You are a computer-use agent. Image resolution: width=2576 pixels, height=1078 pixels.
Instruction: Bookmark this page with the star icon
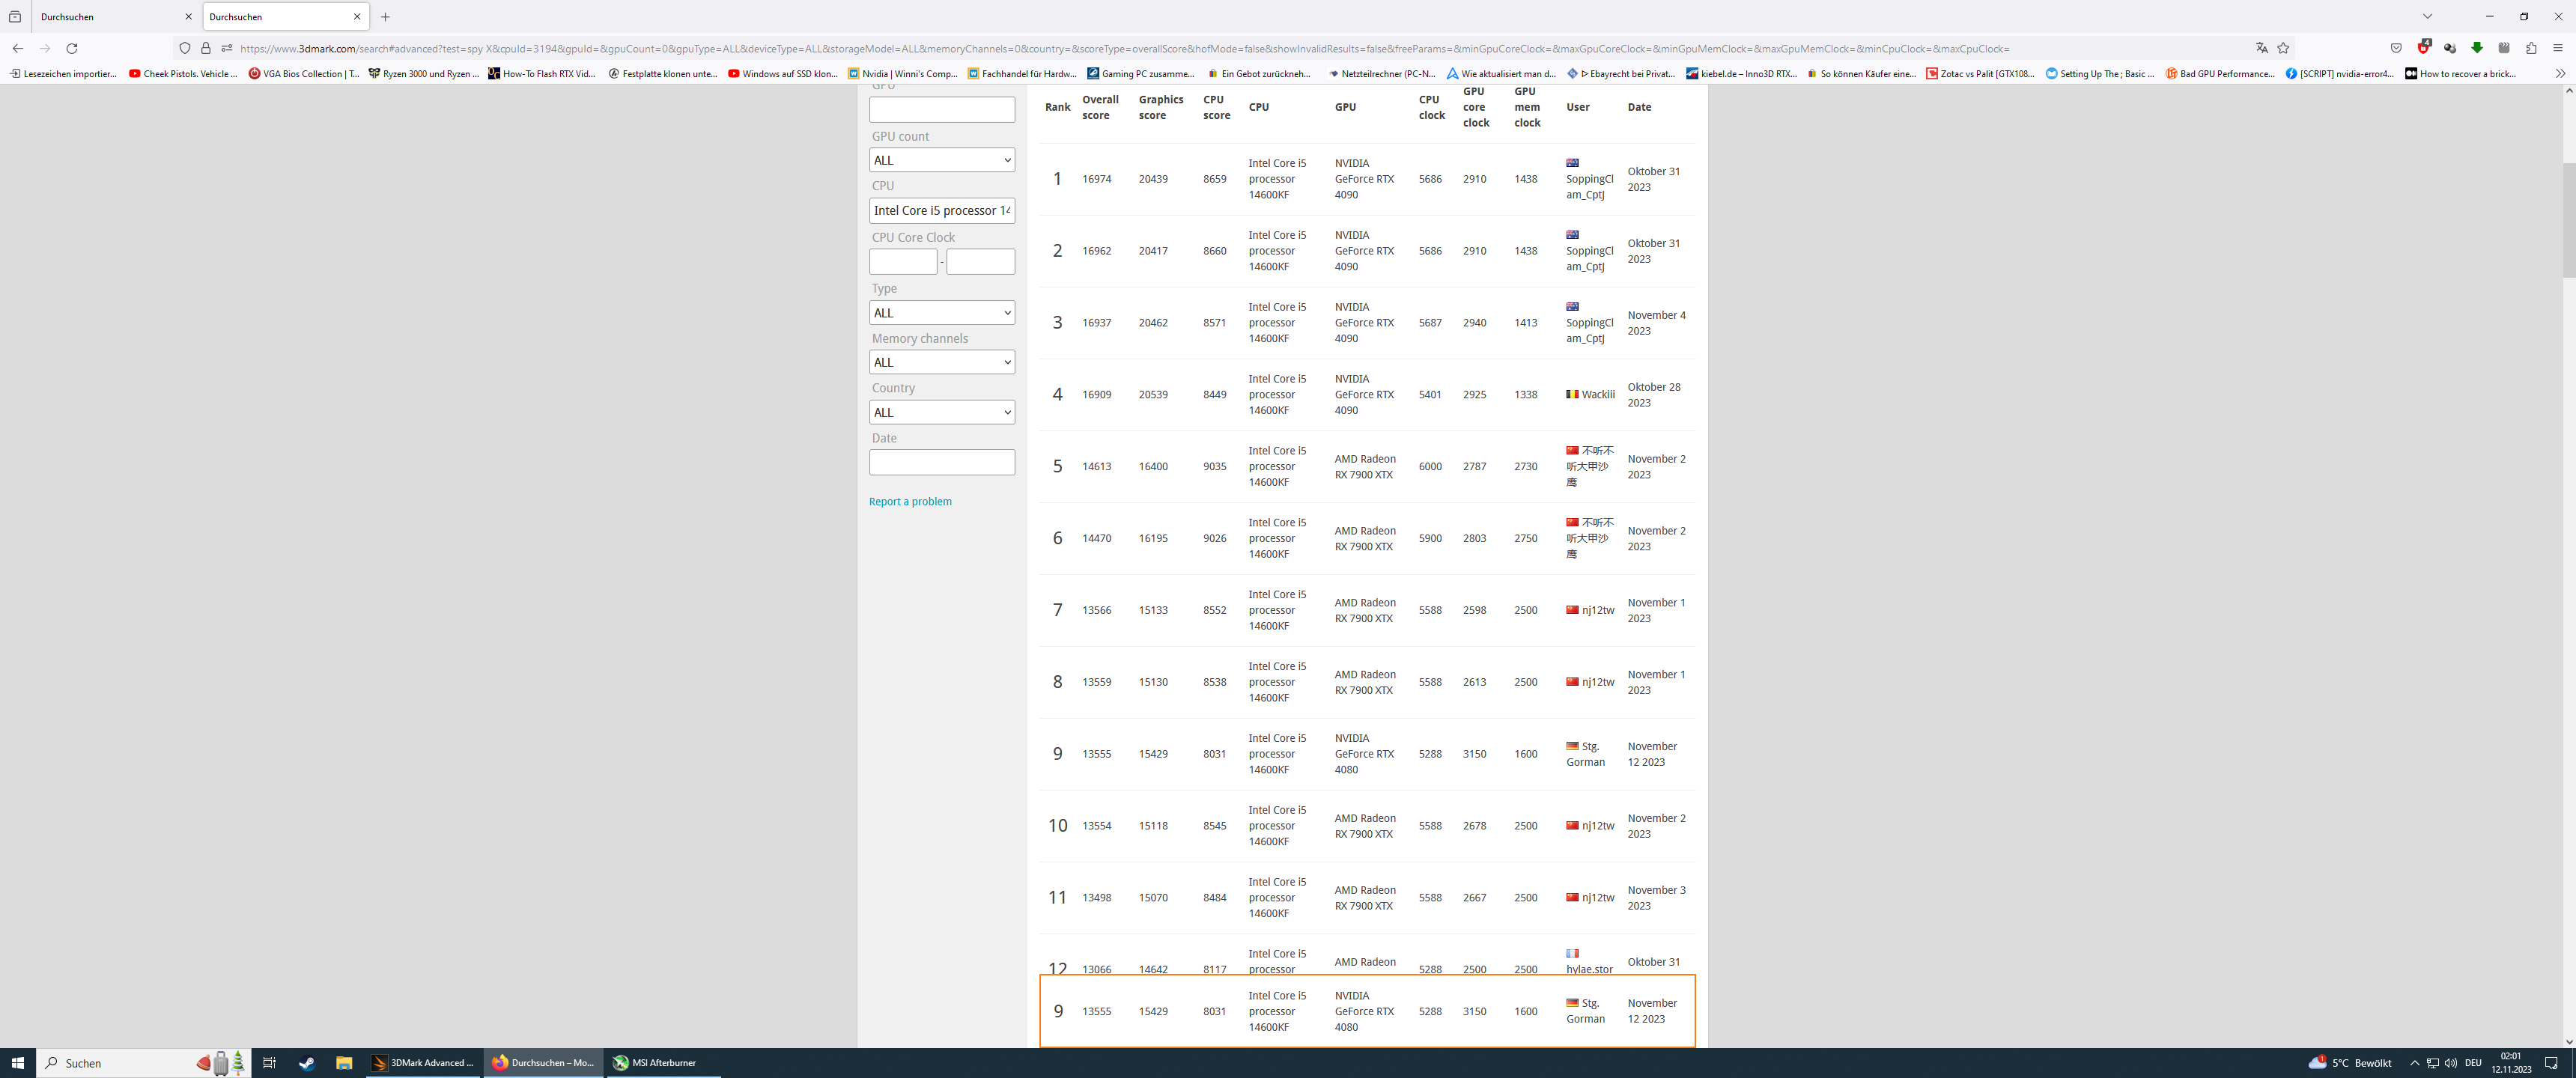(2283, 48)
